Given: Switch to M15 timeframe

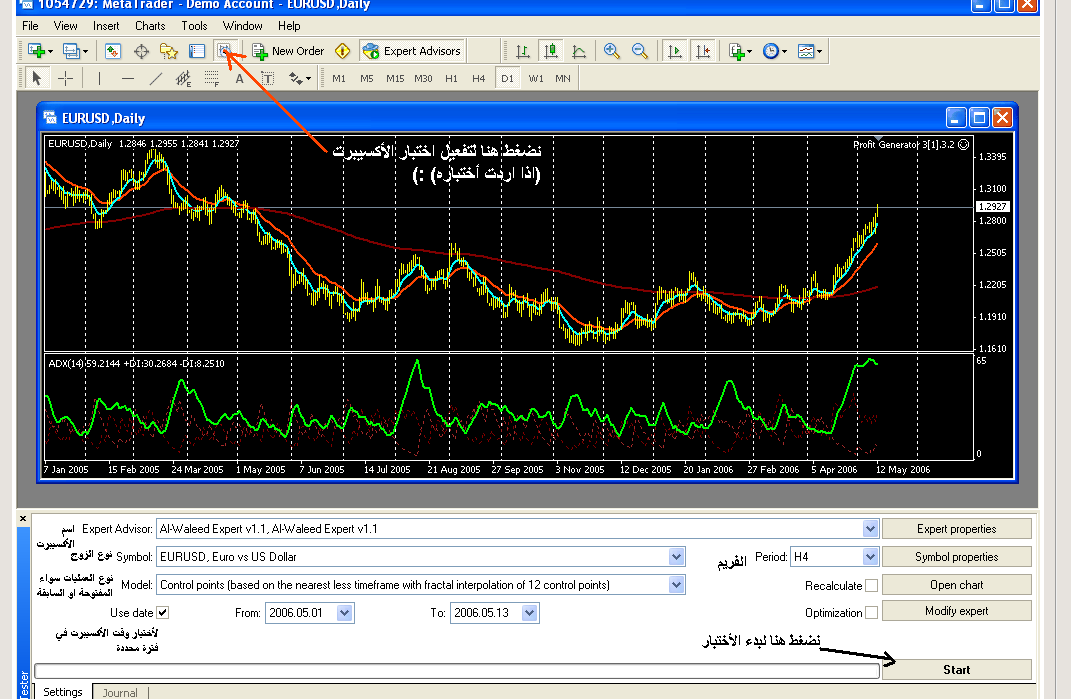Looking at the screenshot, I should click(x=395, y=79).
